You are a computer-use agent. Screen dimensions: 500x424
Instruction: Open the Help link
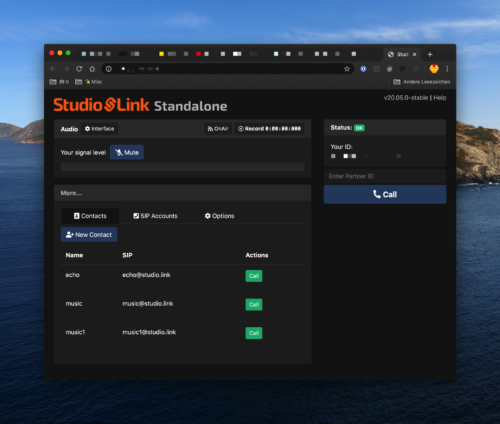440,98
